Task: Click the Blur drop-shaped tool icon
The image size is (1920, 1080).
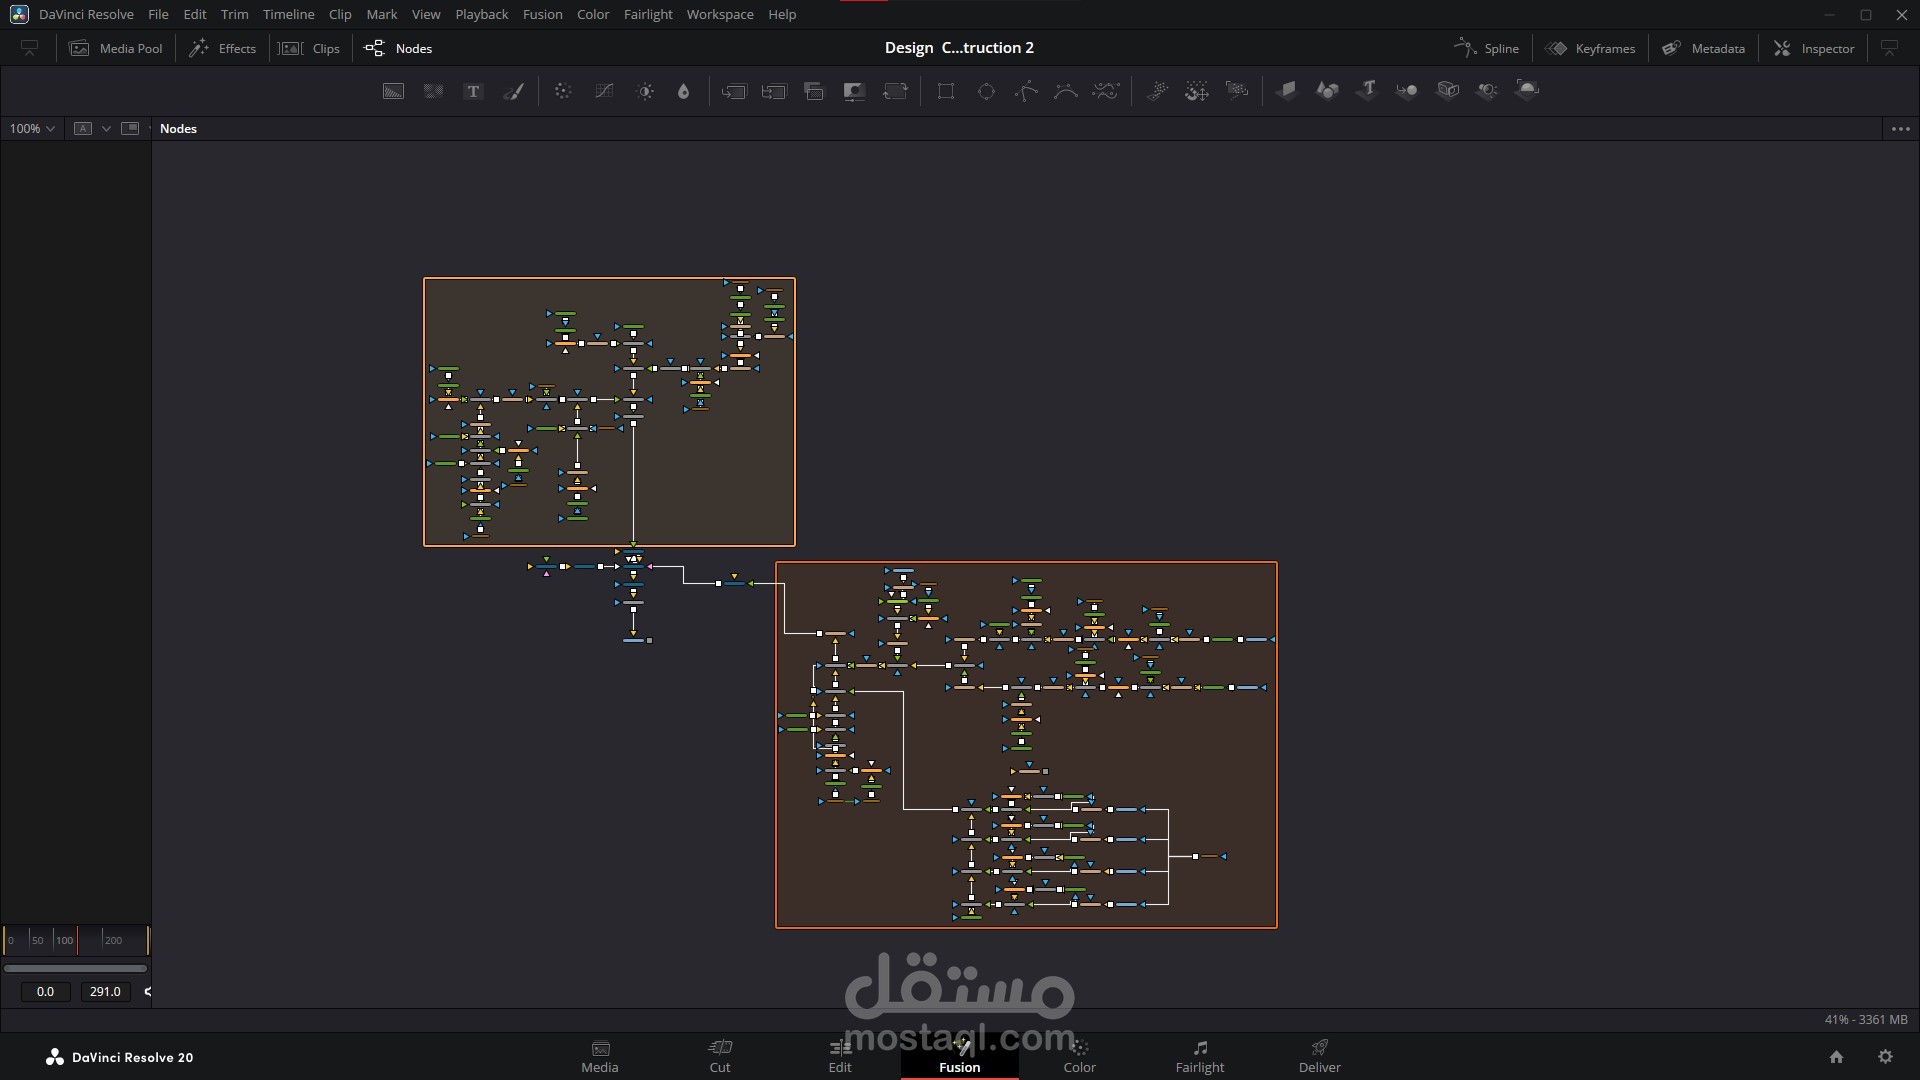Action: 684,91
